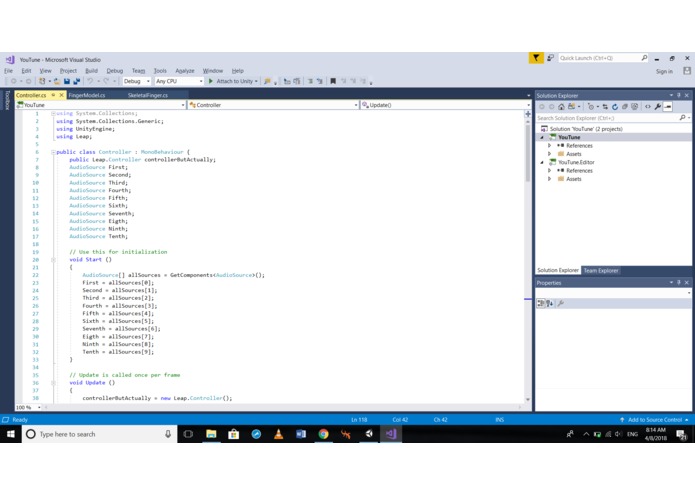695x494 pixels.
Task: Collapse the Controller class outlining toggle
Action: tap(53, 152)
